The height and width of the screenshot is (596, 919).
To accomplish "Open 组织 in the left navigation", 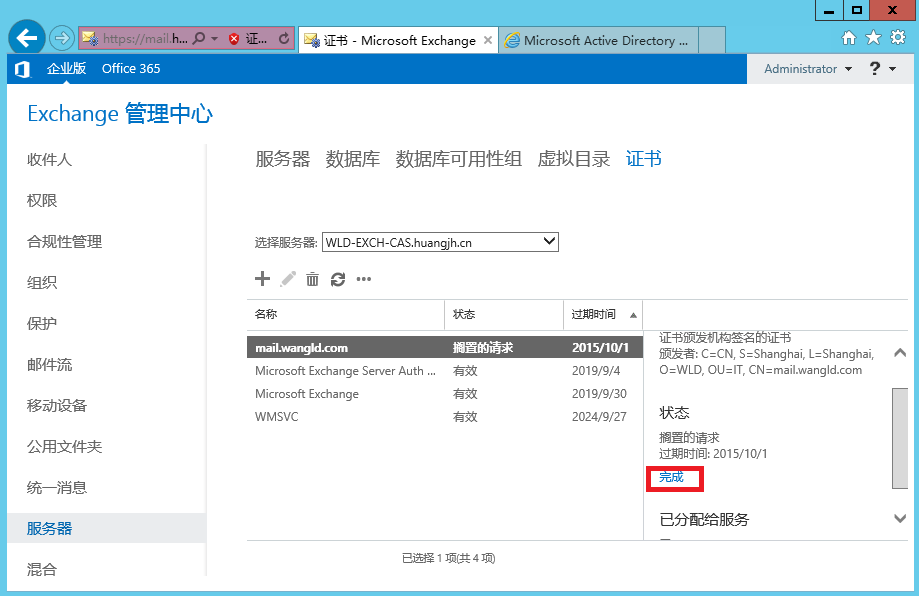I will click(x=42, y=282).
